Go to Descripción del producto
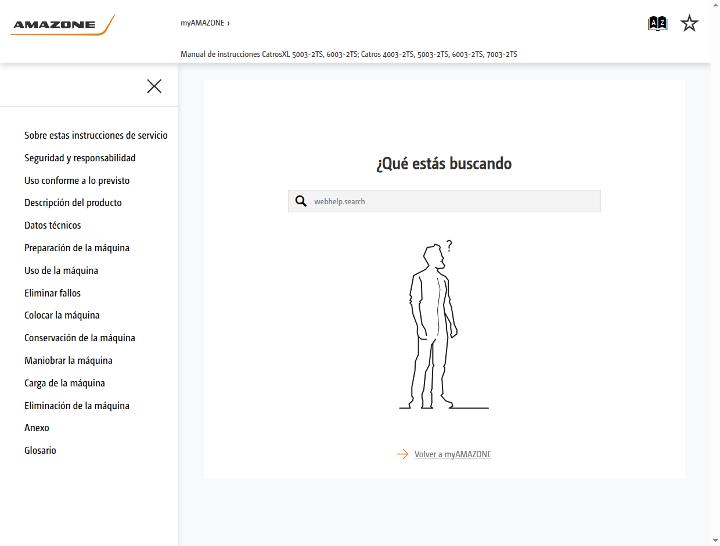 pos(73,203)
